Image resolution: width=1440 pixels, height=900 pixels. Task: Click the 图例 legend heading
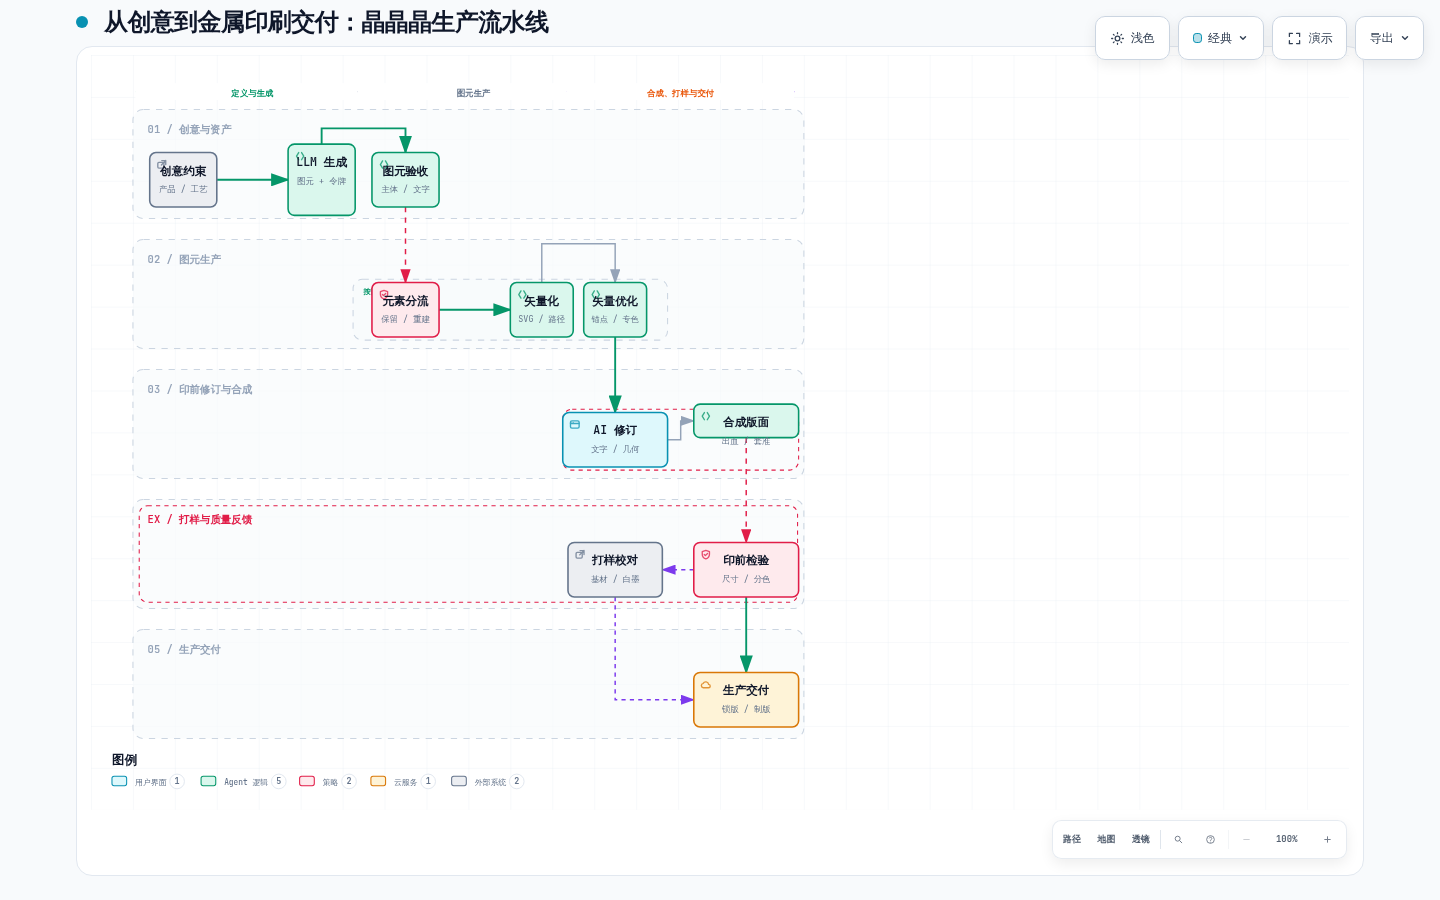tap(124, 760)
